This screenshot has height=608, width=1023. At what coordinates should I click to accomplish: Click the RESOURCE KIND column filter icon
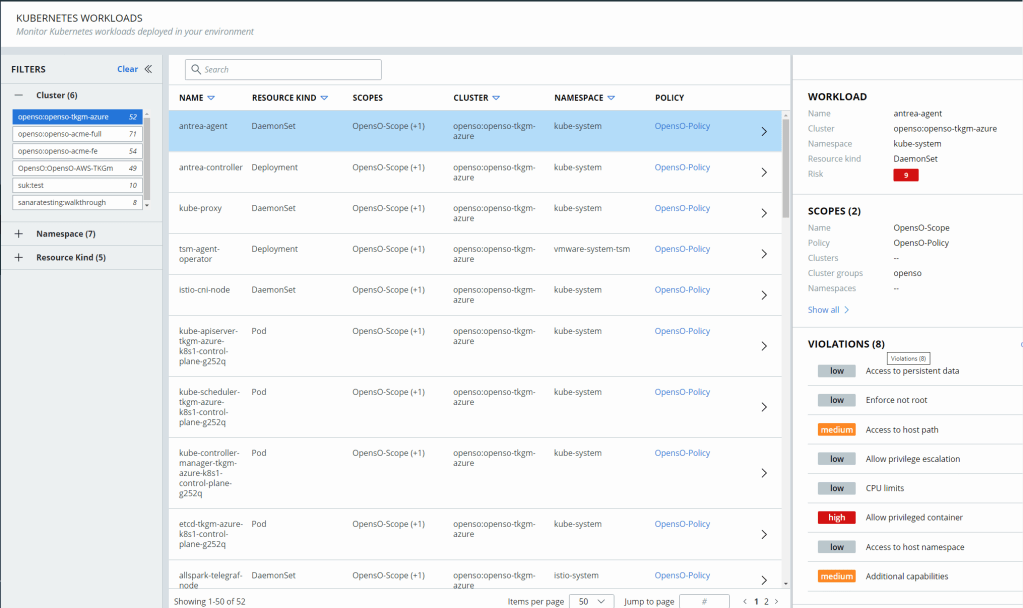[324, 98]
